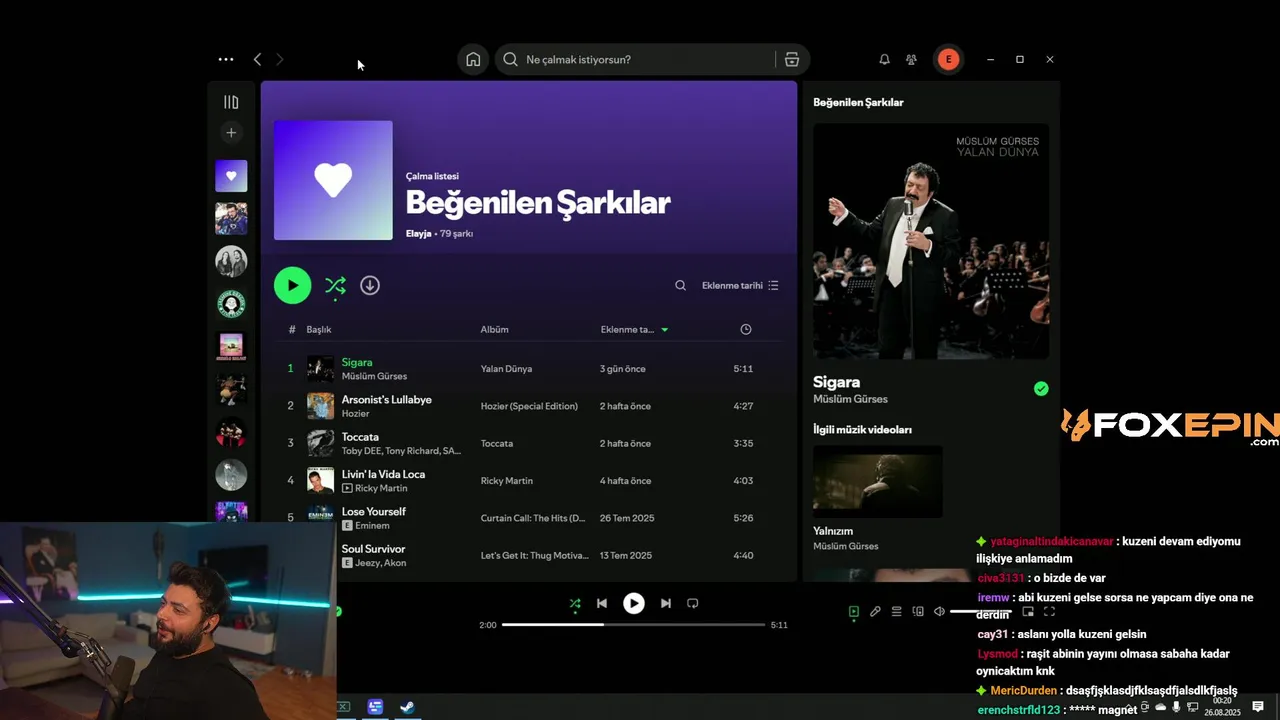Click the 'Yalnızım' video title

833,531
